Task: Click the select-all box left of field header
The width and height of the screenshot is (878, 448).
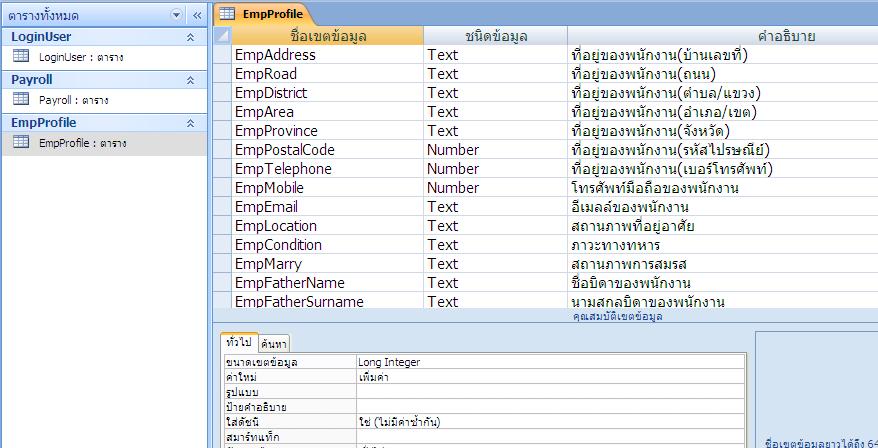Action: (222, 36)
